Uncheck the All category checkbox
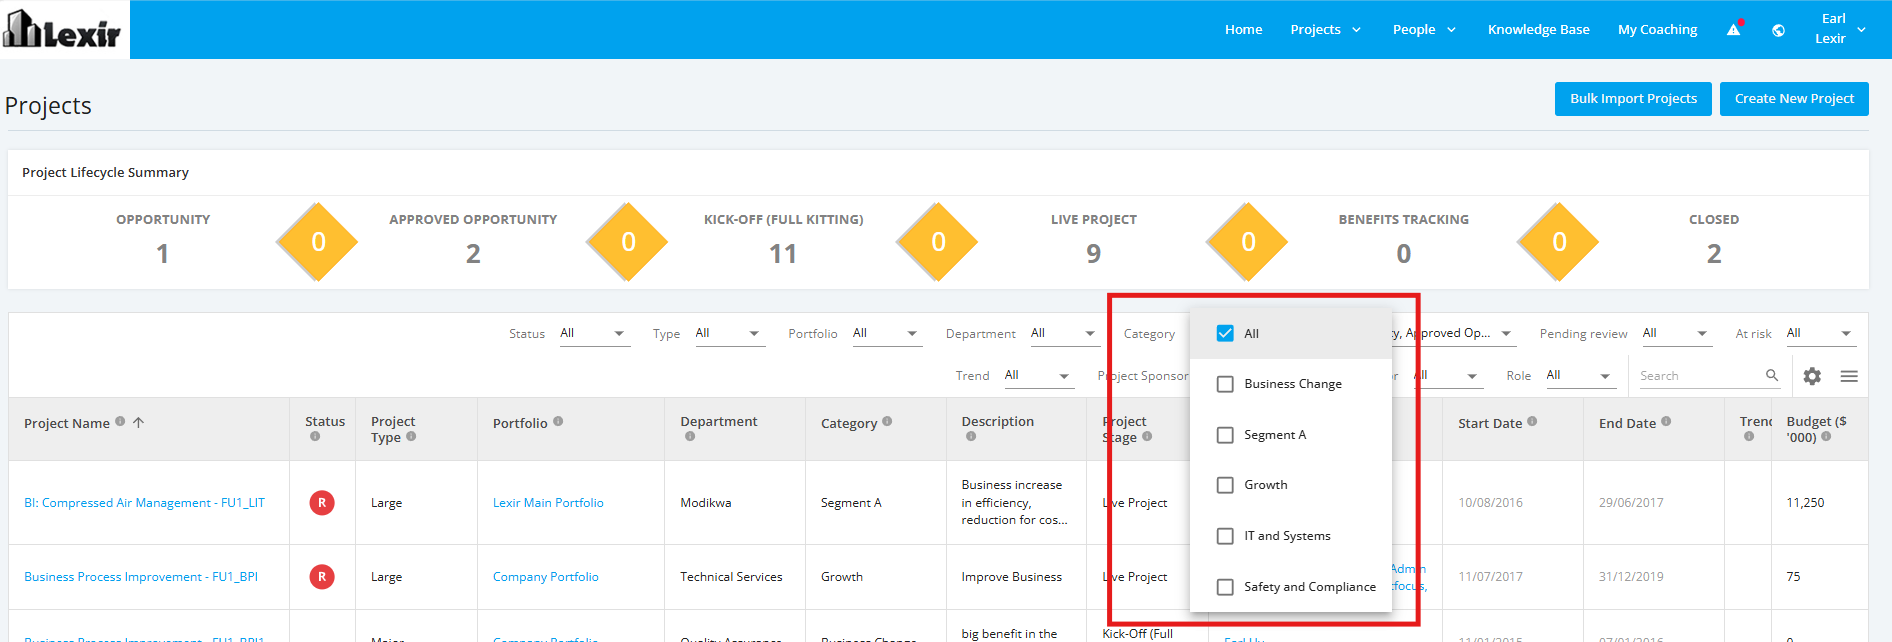1892x642 pixels. pos(1225,333)
